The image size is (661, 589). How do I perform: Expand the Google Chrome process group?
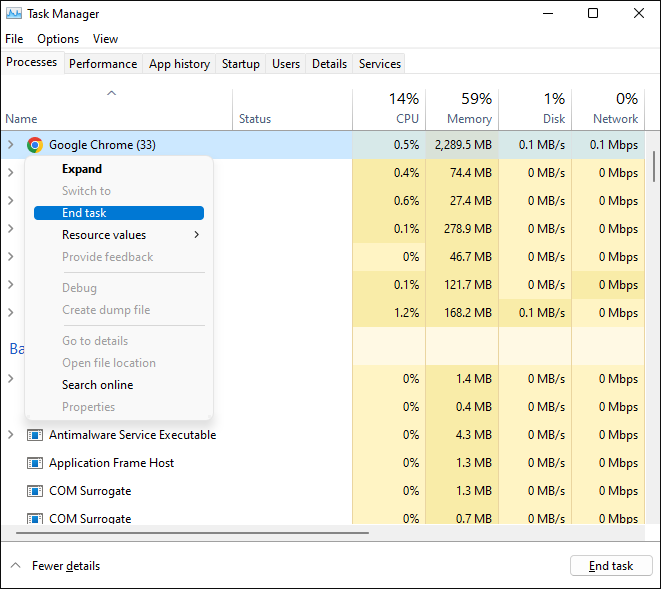click(11, 145)
